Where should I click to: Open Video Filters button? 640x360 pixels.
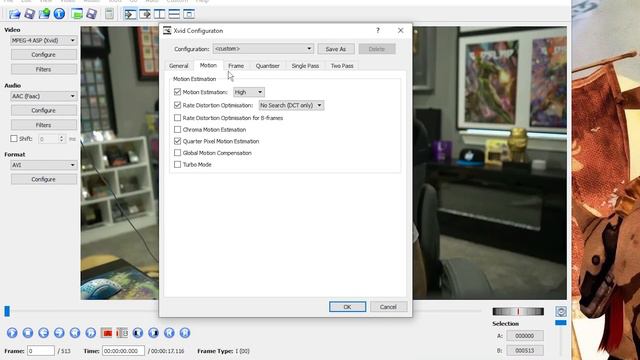44,69
